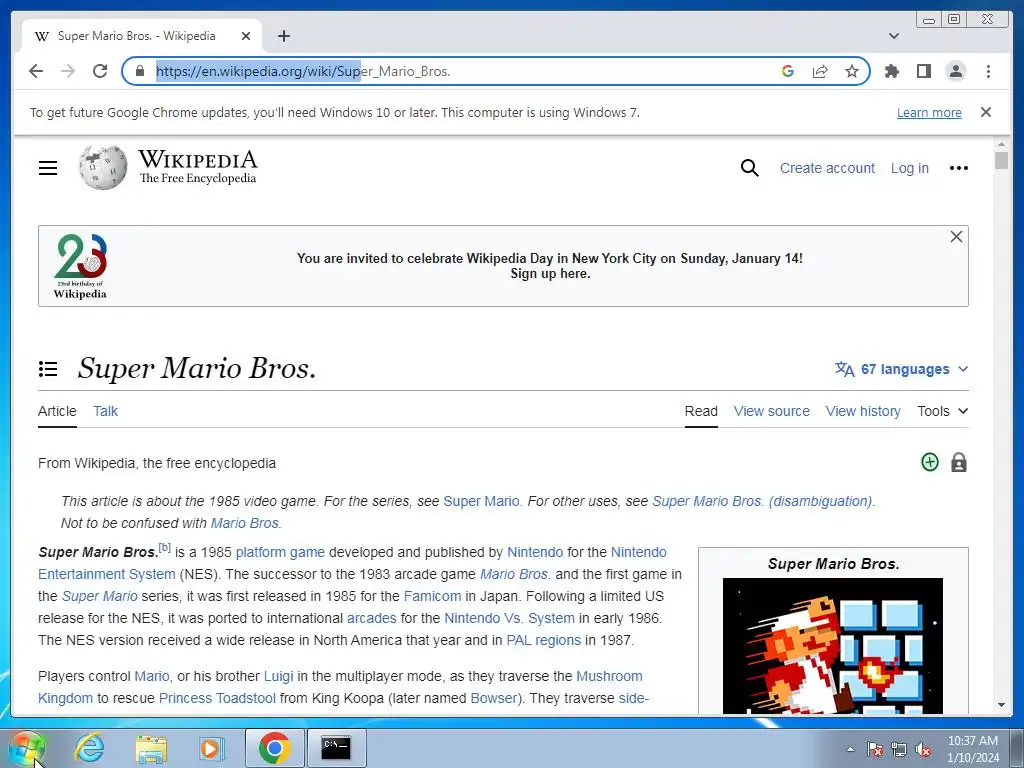This screenshot has height=768, width=1024.
Task: Show hidden system tray icons
Action: click(x=850, y=749)
